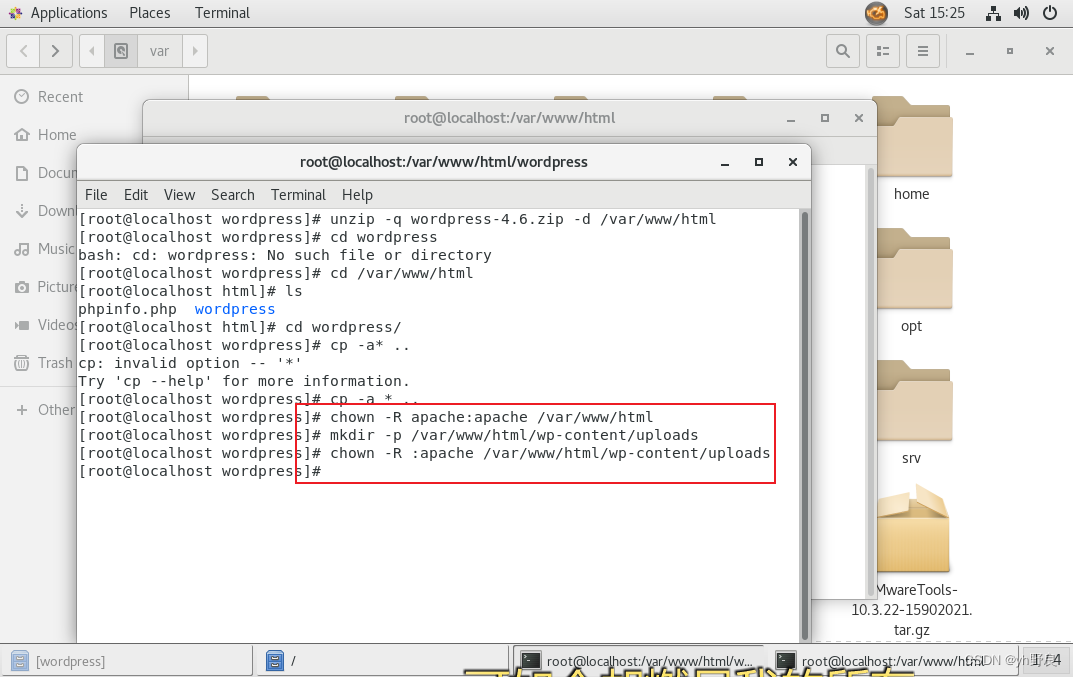Open View menu in wordpress terminal

179,195
